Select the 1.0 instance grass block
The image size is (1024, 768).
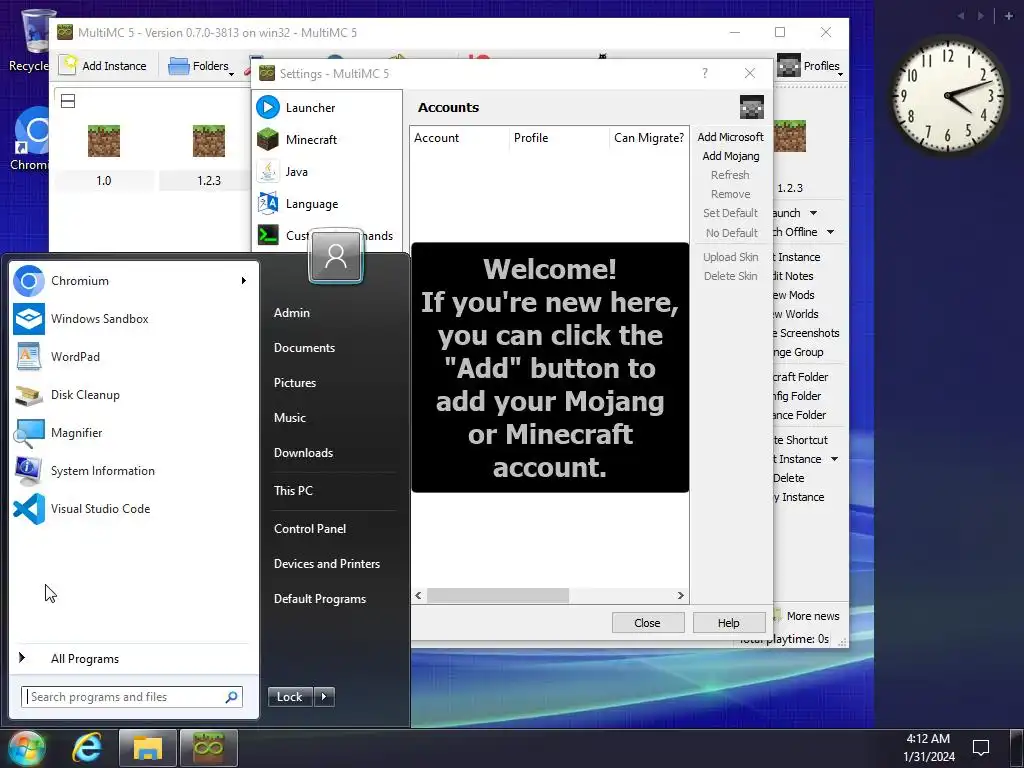click(104, 141)
